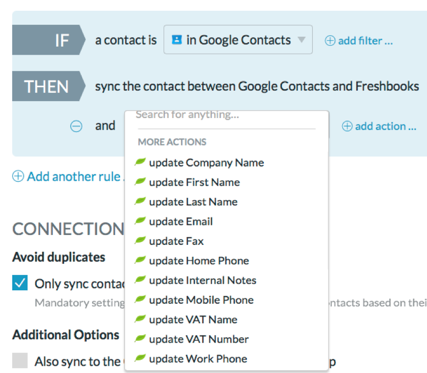
Task: Click the Add another rule link
Action: click(x=75, y=176)
